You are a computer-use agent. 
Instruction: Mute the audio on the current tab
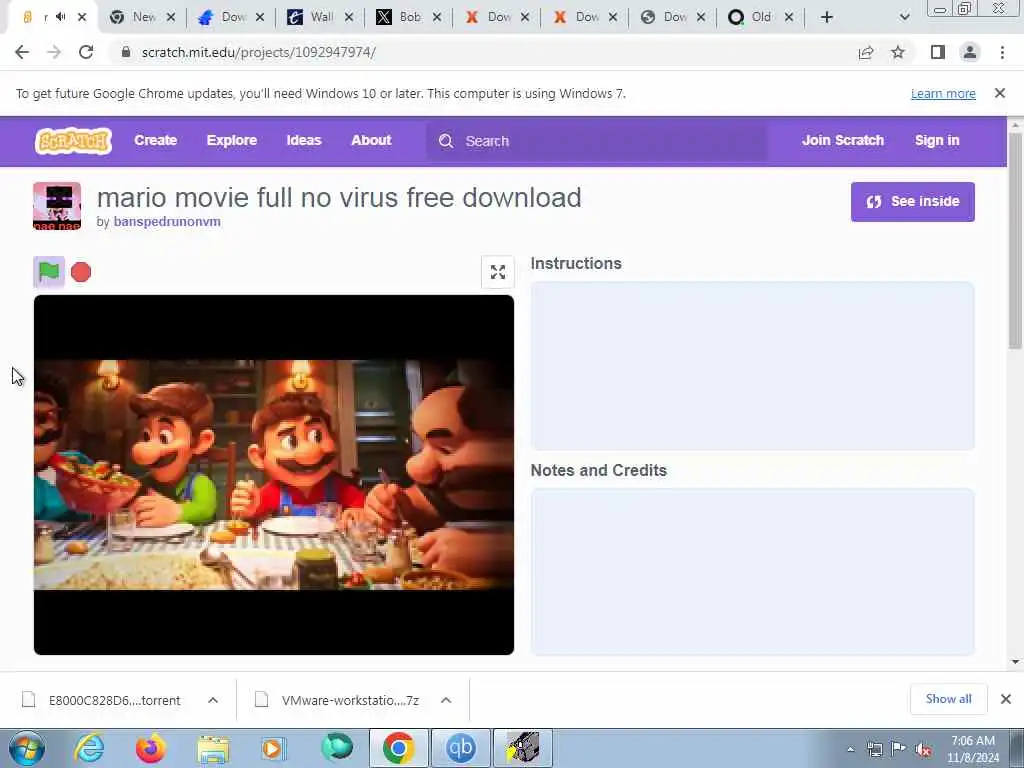coord(61,17)
